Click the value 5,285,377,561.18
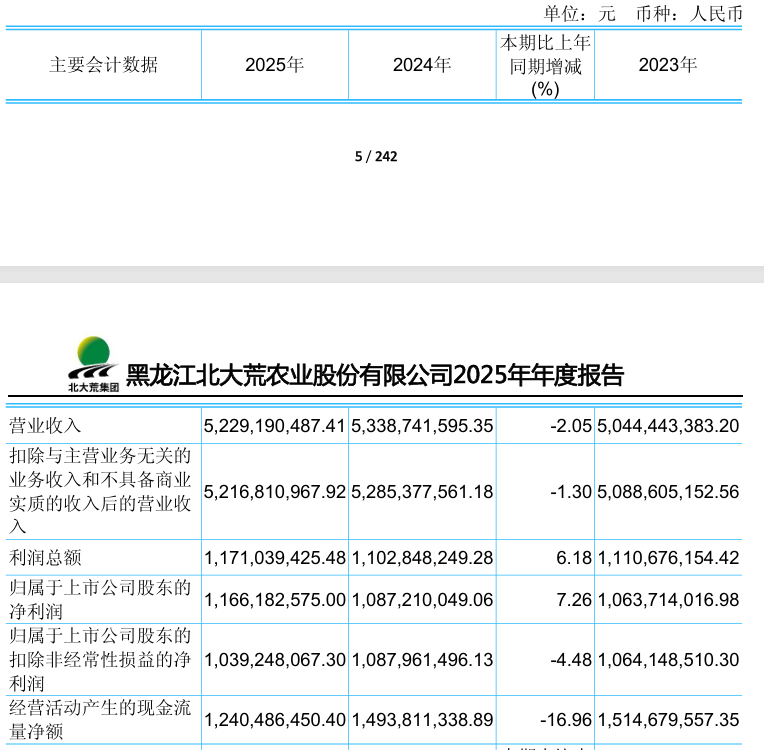The width and height of the screenshot is (764, 750). pos(422,492)
